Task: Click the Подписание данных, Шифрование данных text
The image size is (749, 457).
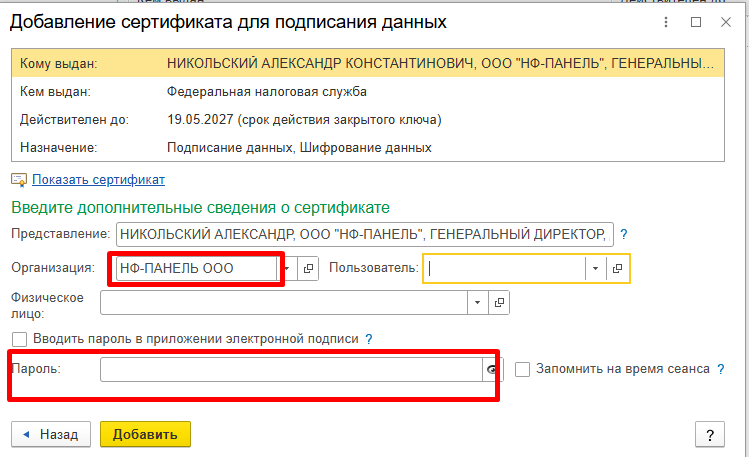Action: click(x=299, y=148)
